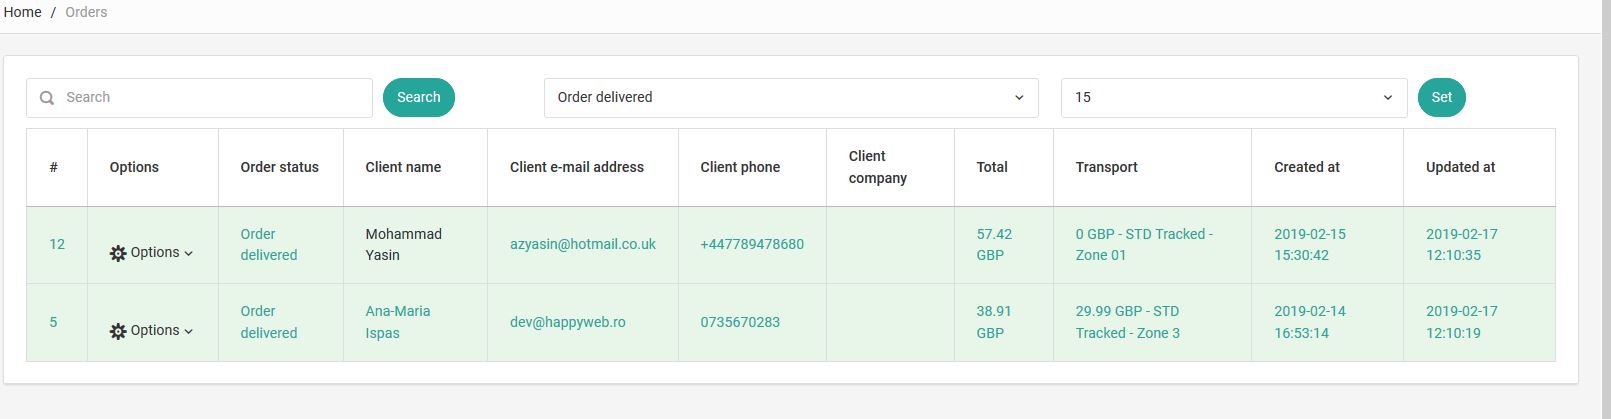Click phone number +447789478680
This screenshot has height=419, width=1611.
[752, 244]
